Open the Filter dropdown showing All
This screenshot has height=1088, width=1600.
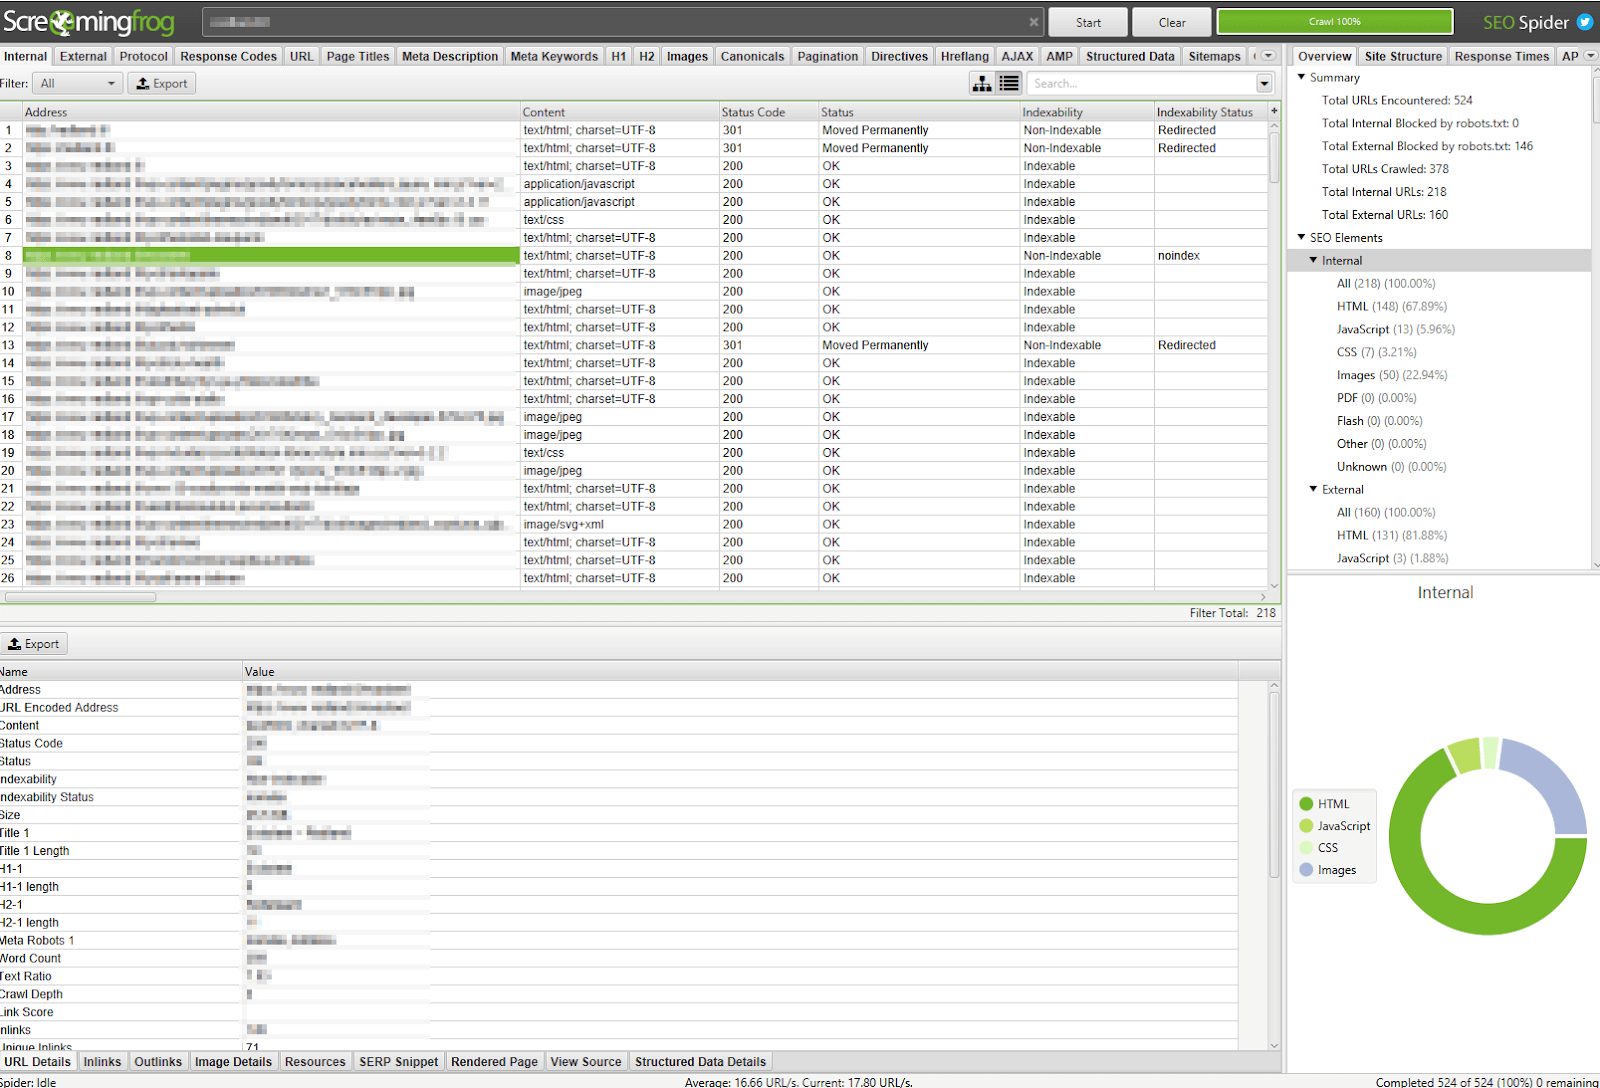tap(77, 84)
